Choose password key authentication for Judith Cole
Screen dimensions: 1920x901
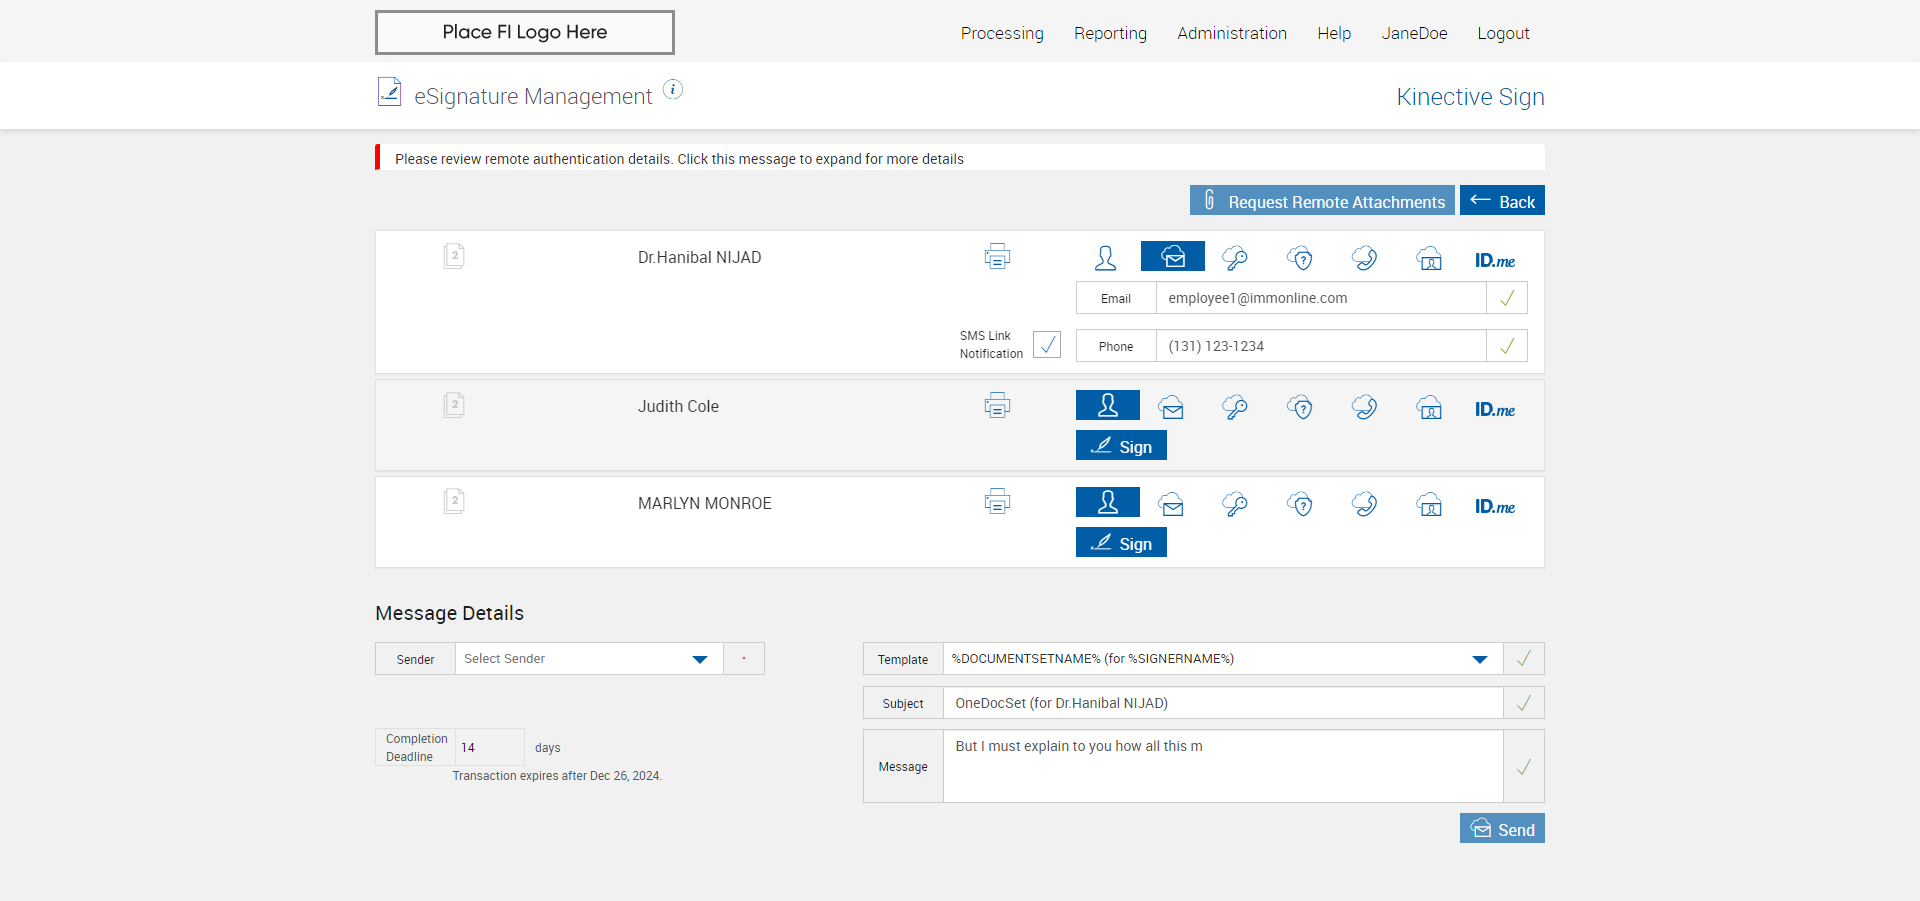[1235, 407]
